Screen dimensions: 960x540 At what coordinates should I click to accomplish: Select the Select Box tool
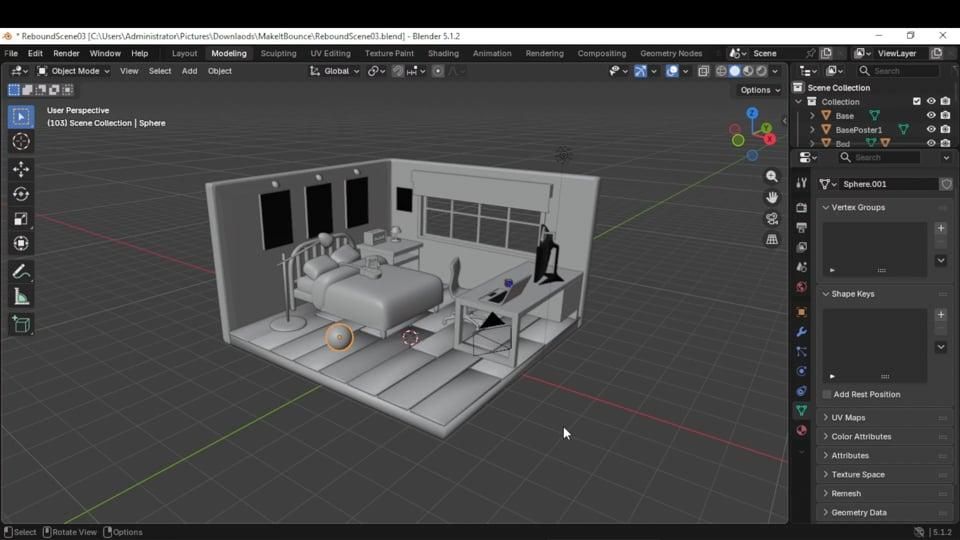tap(21, 116)
